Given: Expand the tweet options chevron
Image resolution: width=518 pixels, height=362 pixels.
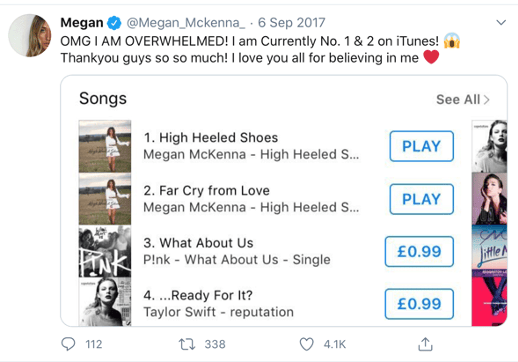Looking at the screenshot, I should [501, 22].
